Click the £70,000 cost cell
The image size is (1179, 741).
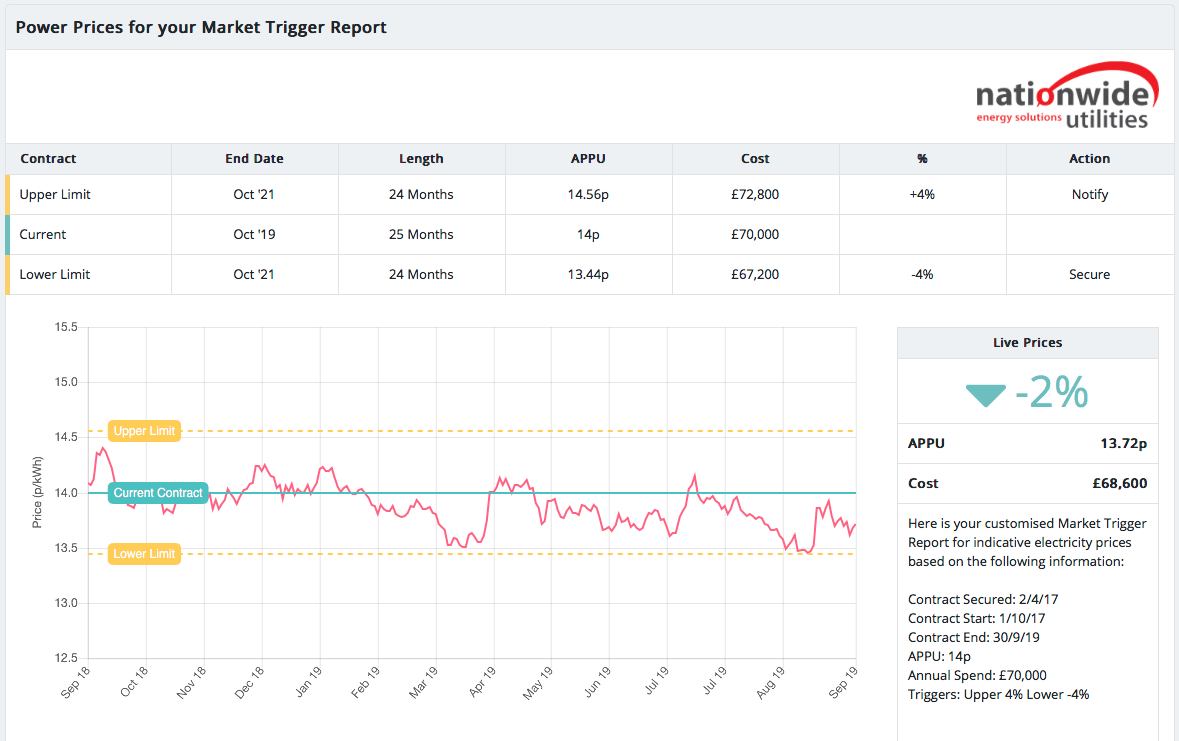tap(755, 235)
